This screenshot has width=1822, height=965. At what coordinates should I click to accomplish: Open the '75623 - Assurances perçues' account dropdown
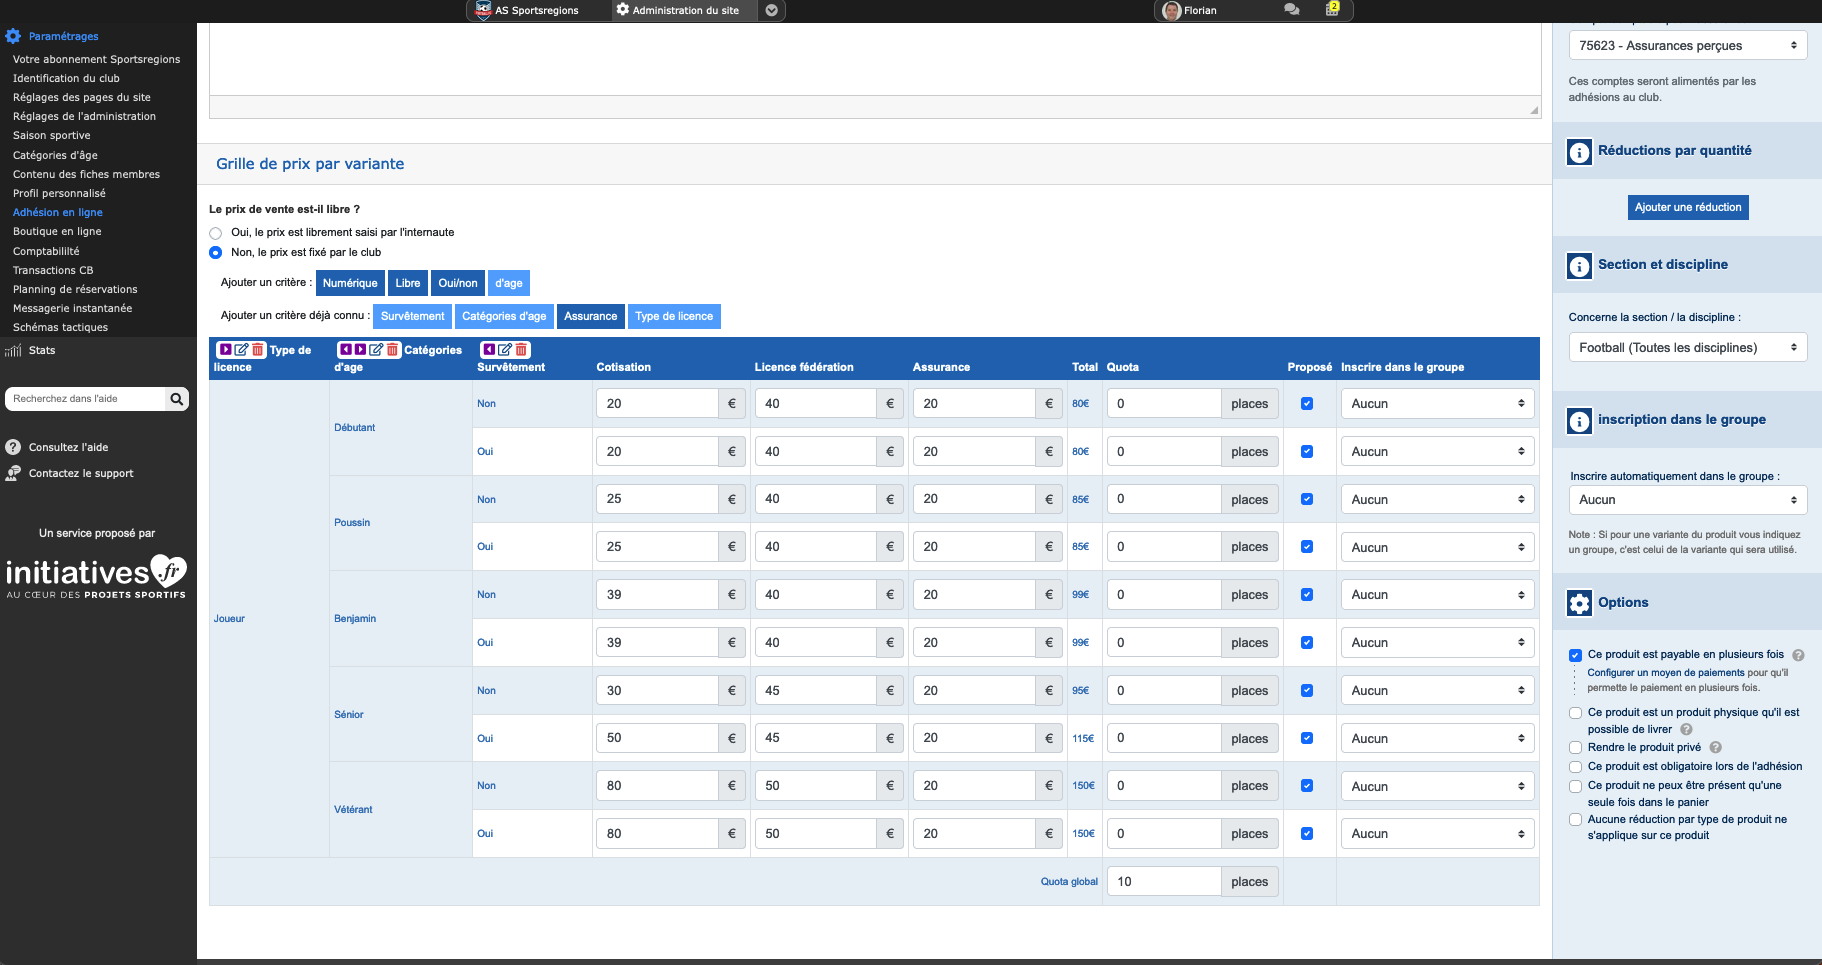tap(1687, 46)
